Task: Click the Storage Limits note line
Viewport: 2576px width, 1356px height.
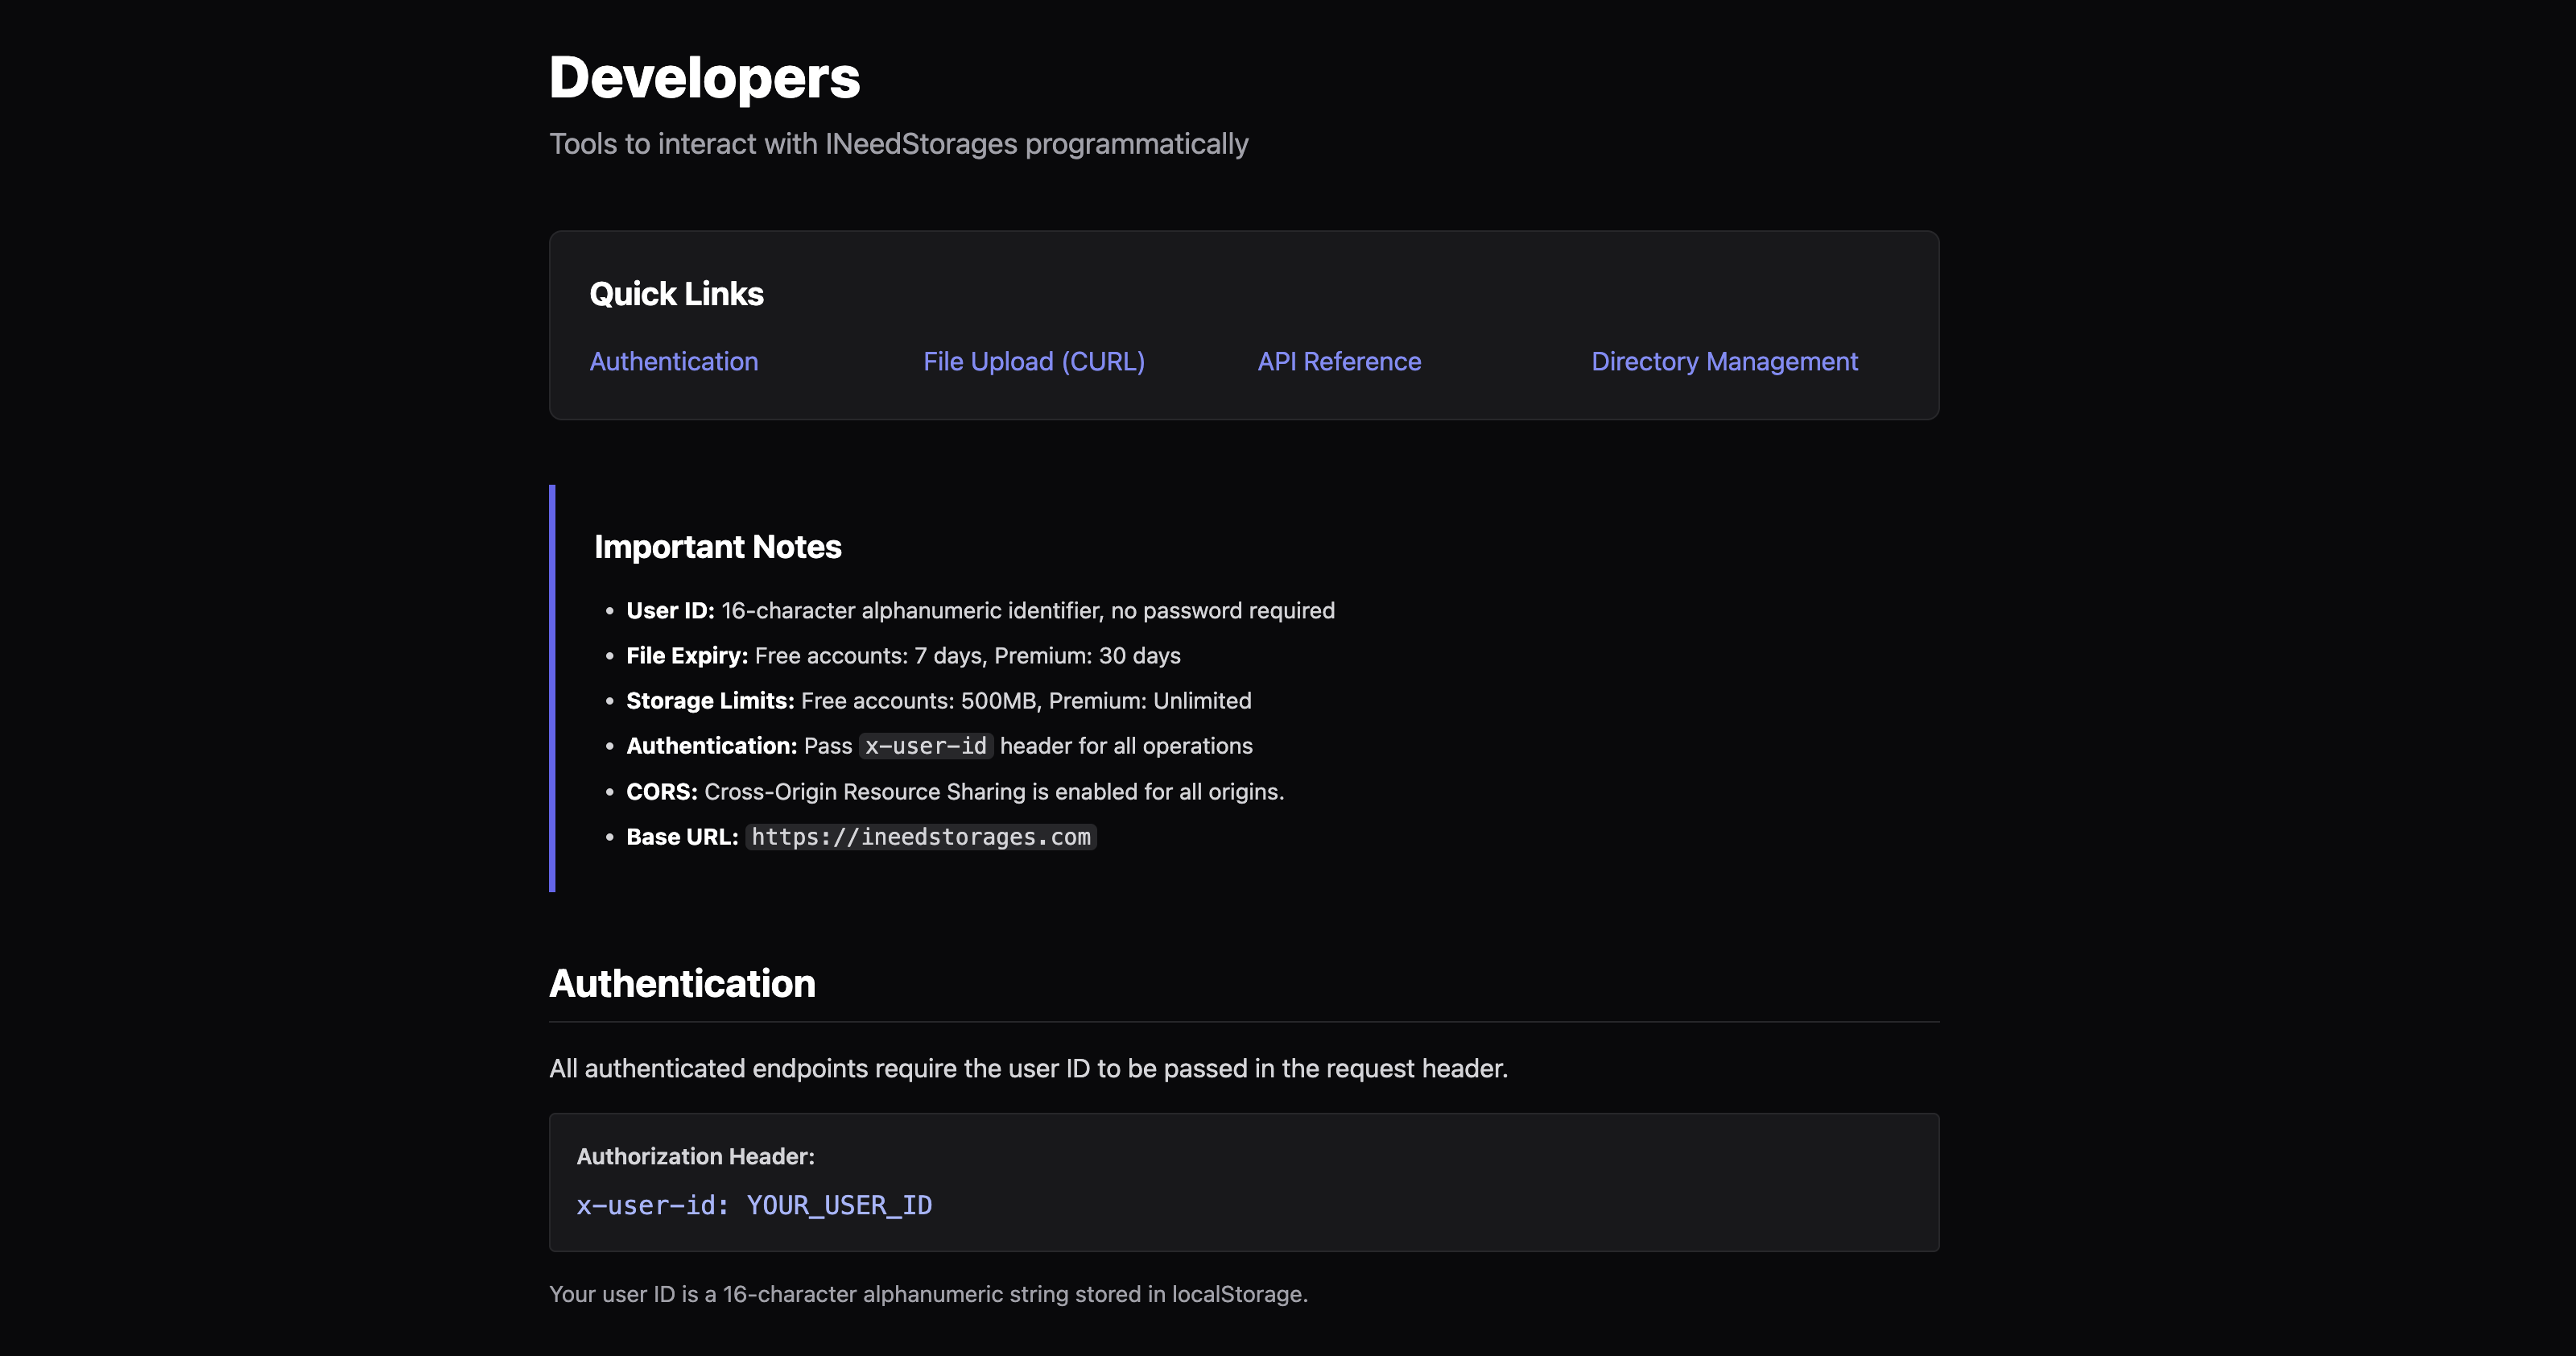Action: click(x=938, y=700)
